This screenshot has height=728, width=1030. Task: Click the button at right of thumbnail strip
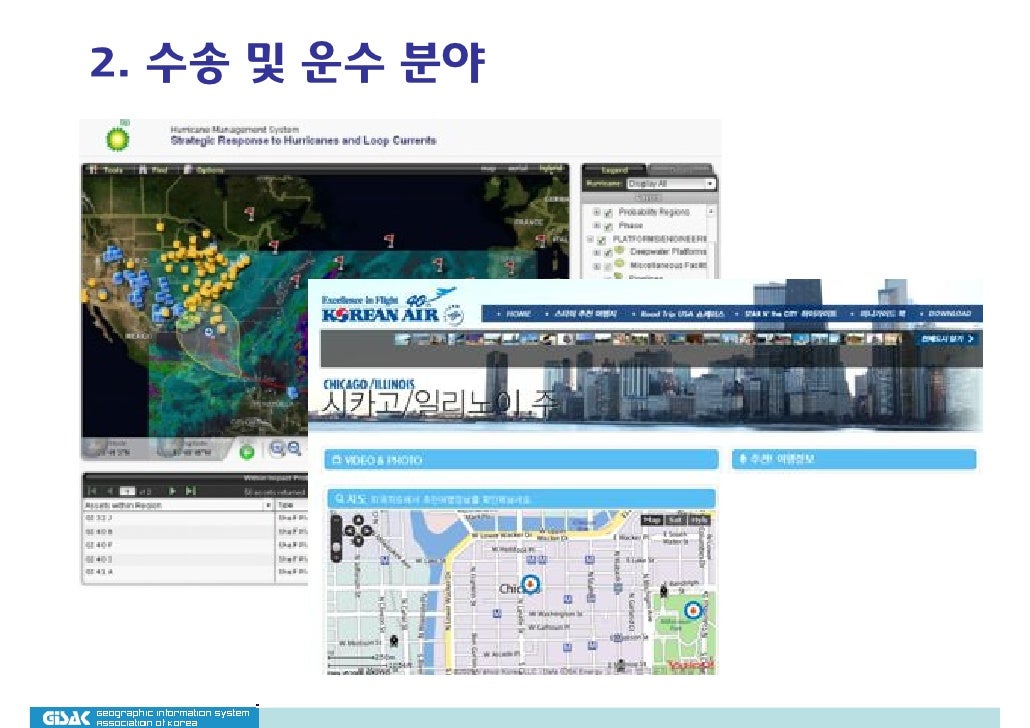click(x=947, y=339)
